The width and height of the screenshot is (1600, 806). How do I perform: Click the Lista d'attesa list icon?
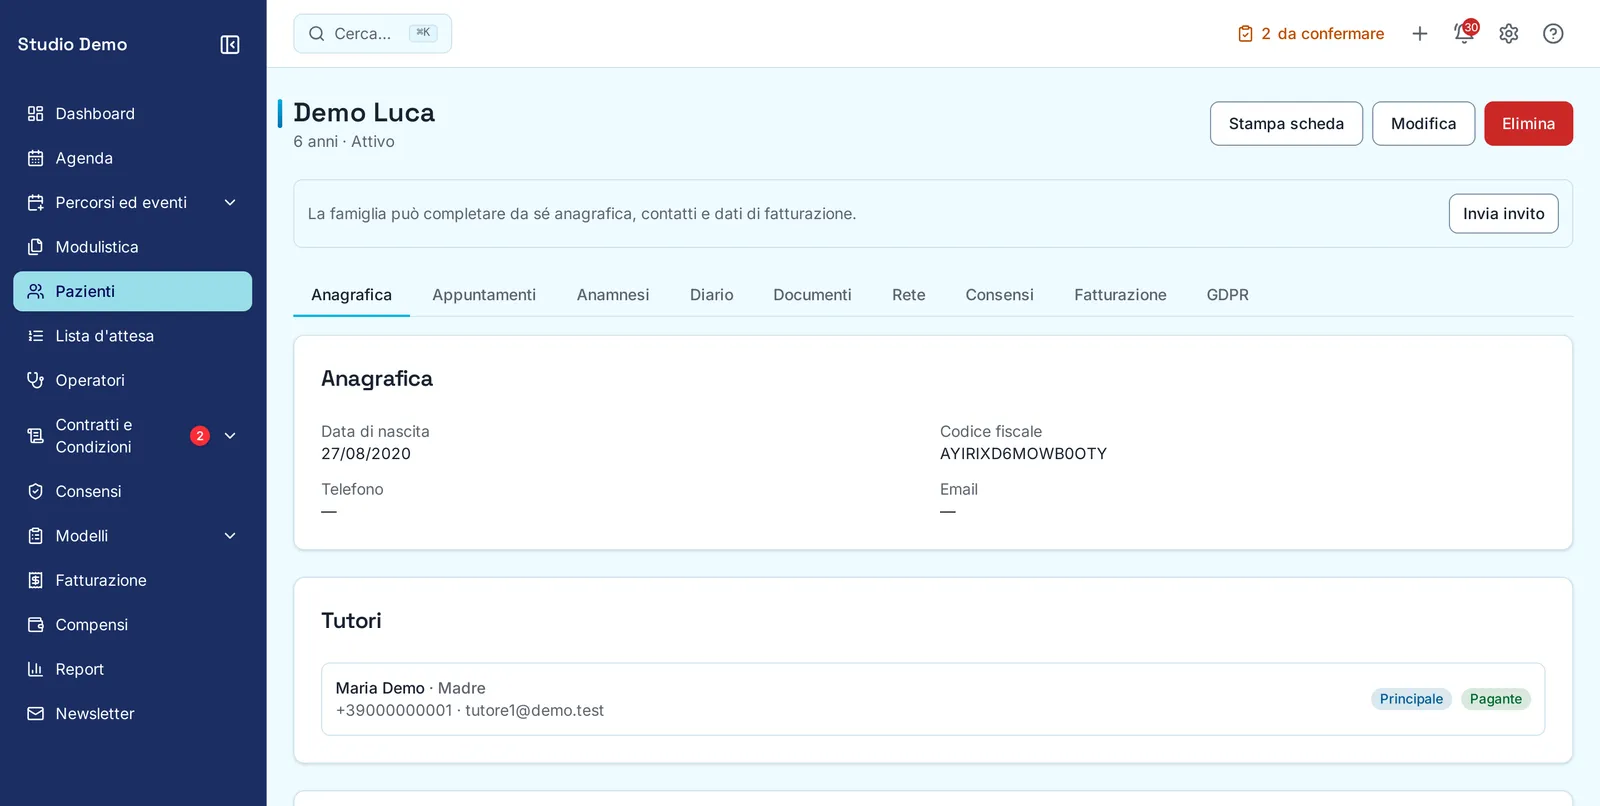pyautogui.click(x=36, y=336)
